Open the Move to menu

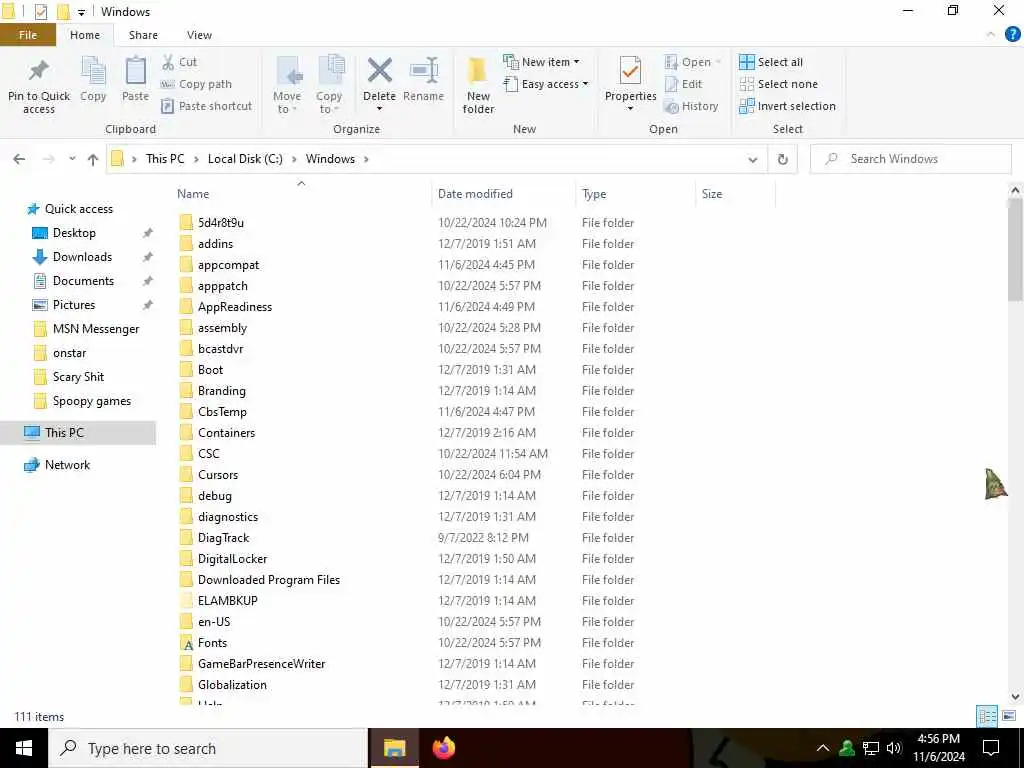[x=287, y=86]
